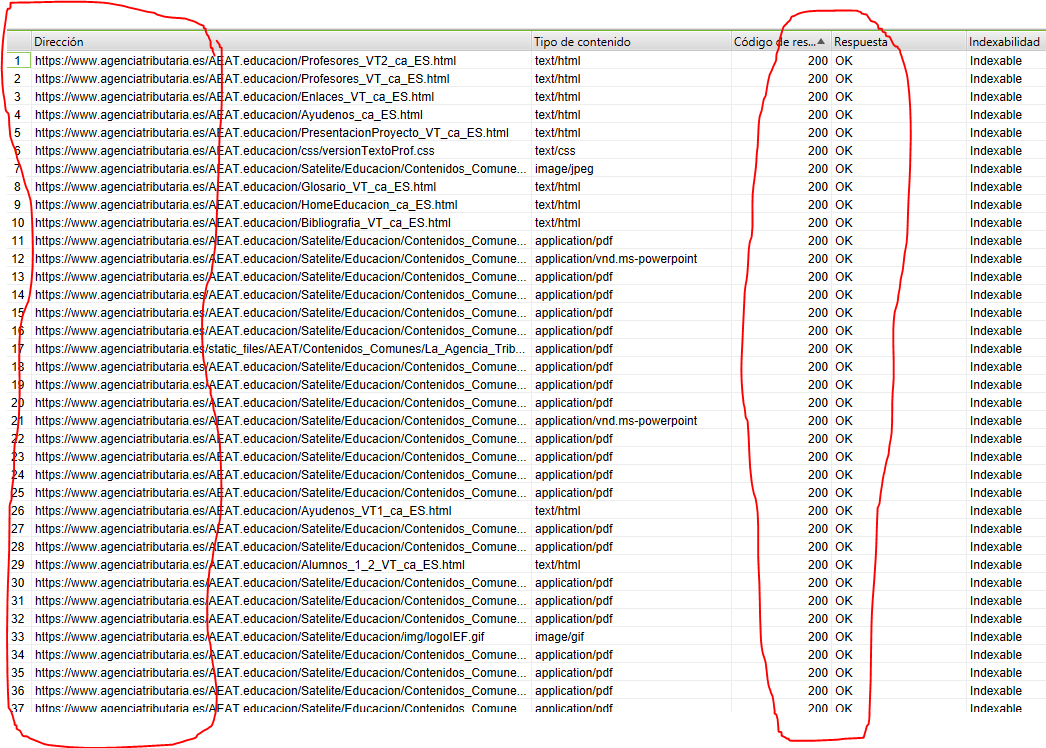Sort by the Tipo de contenido header

(582, 41)
